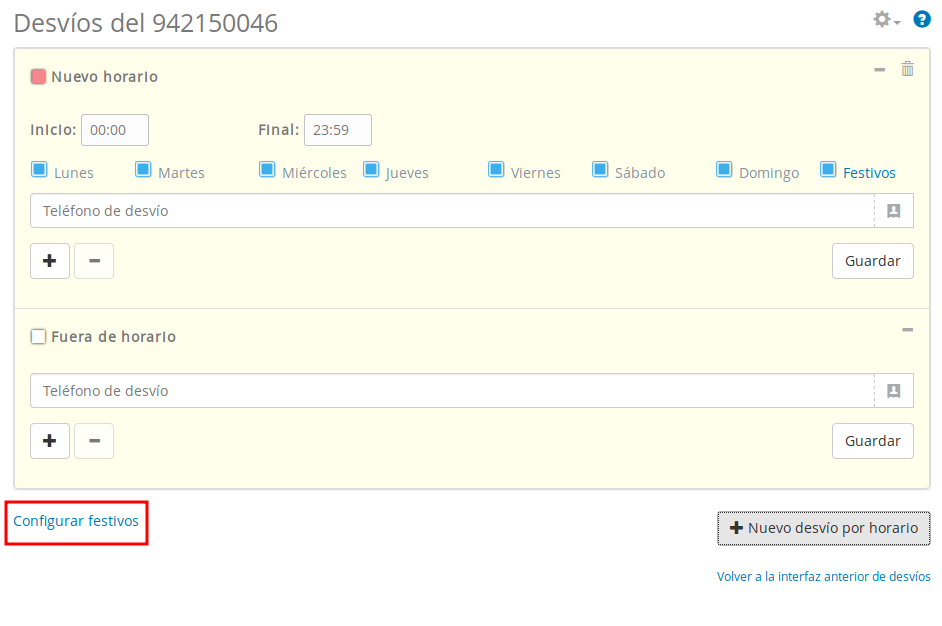Add phone with plus button in Fuera de horario
The image size is (942, 626).
click(50, 441)
